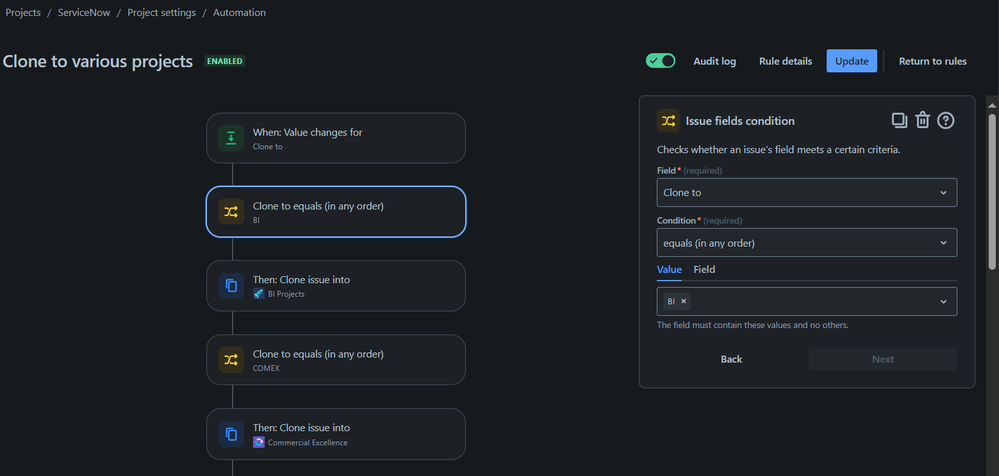Open help for Issue fields condition
The image size is (999, 476).
(x=945, y=121)
